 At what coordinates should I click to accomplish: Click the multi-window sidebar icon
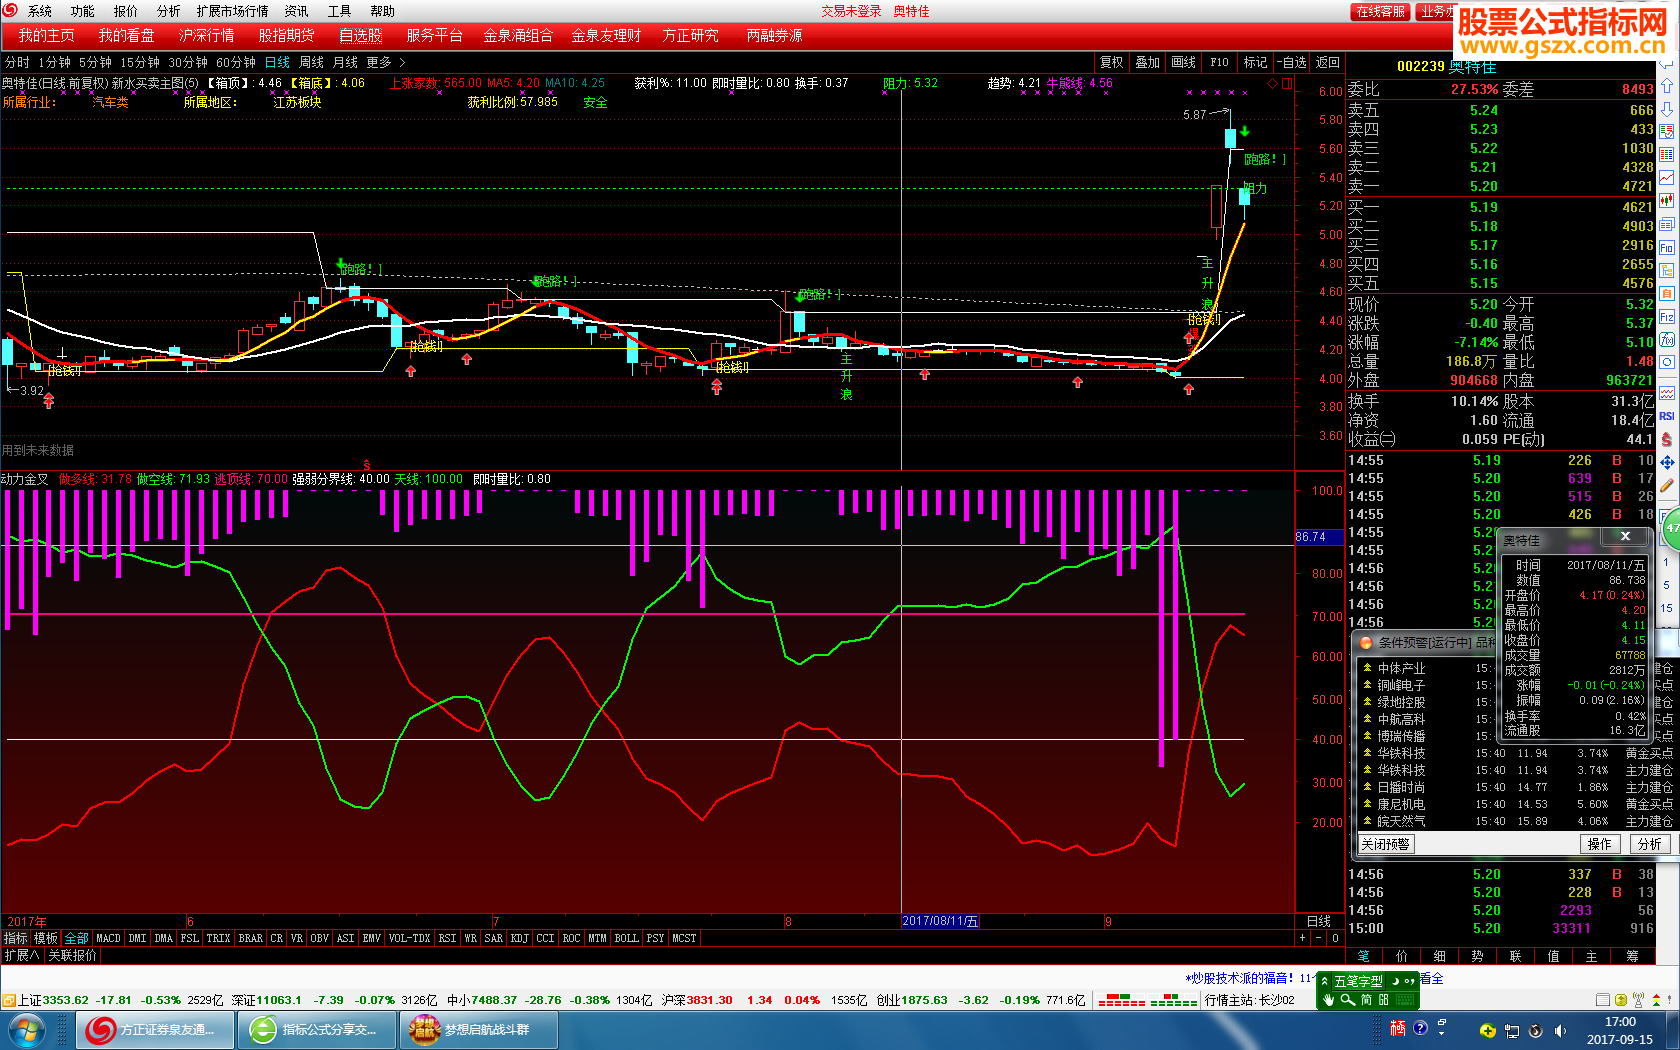[x=1667, y=225]
